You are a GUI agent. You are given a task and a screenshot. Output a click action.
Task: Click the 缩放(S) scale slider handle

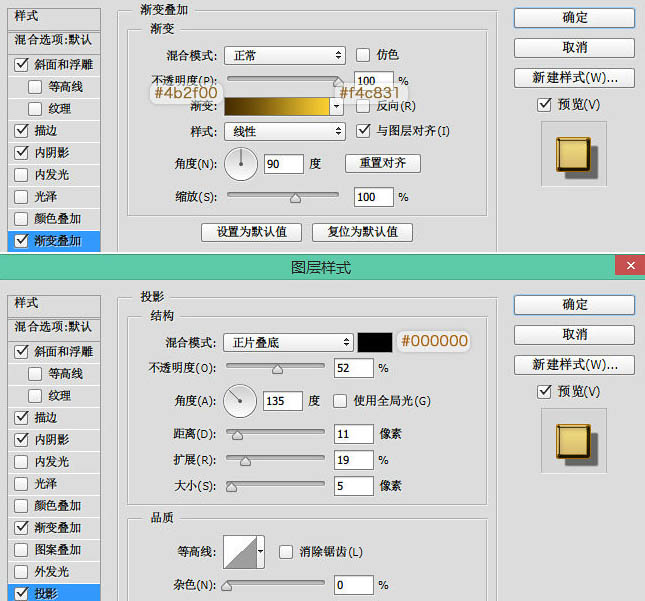coord(295,199)
